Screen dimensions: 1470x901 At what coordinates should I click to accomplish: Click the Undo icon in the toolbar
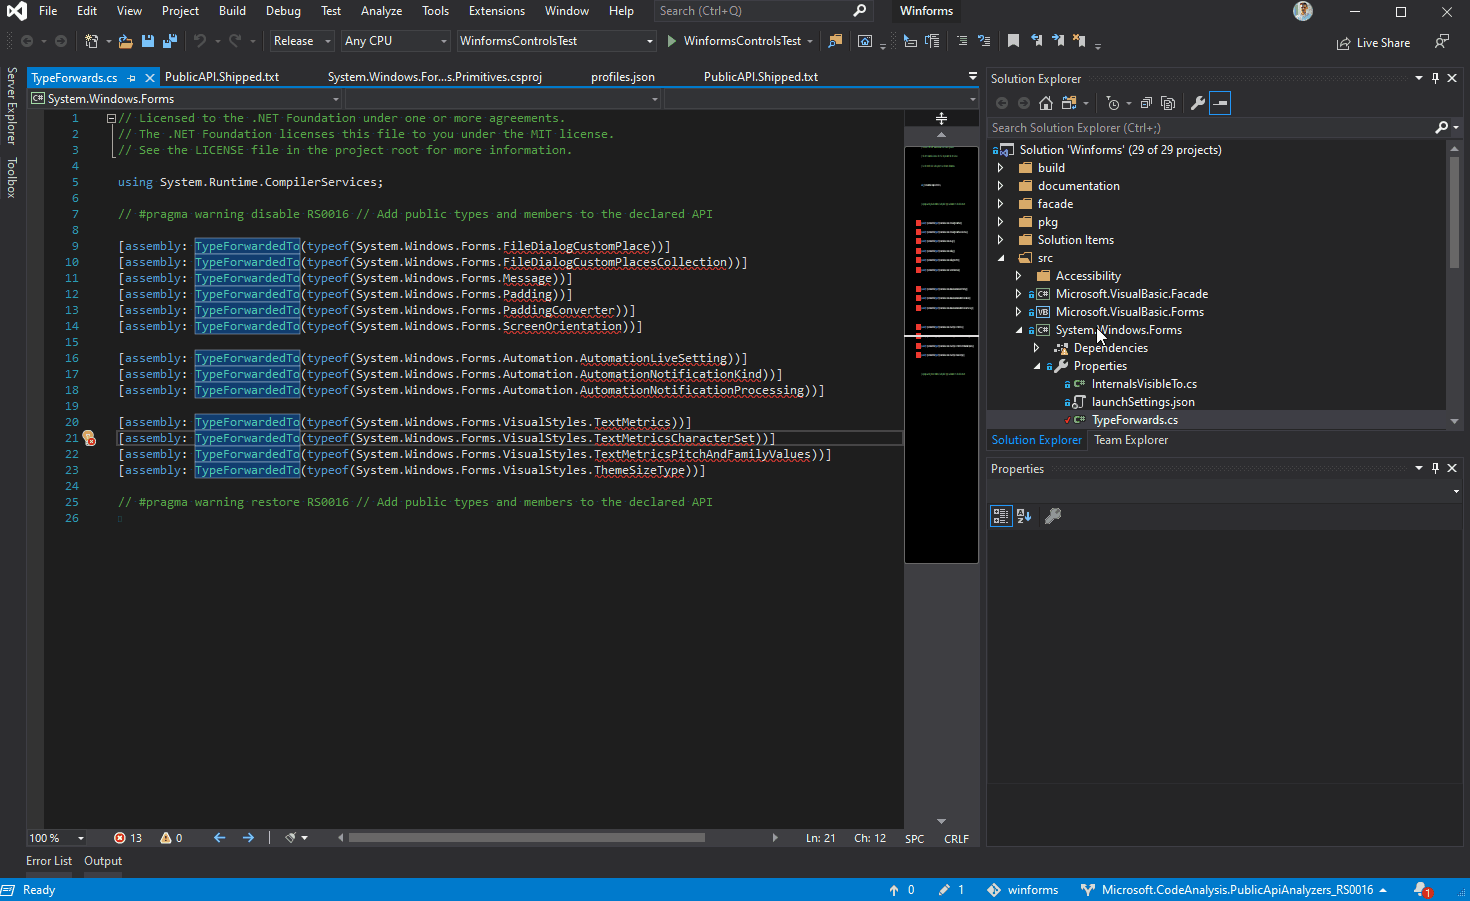[199, 41]
